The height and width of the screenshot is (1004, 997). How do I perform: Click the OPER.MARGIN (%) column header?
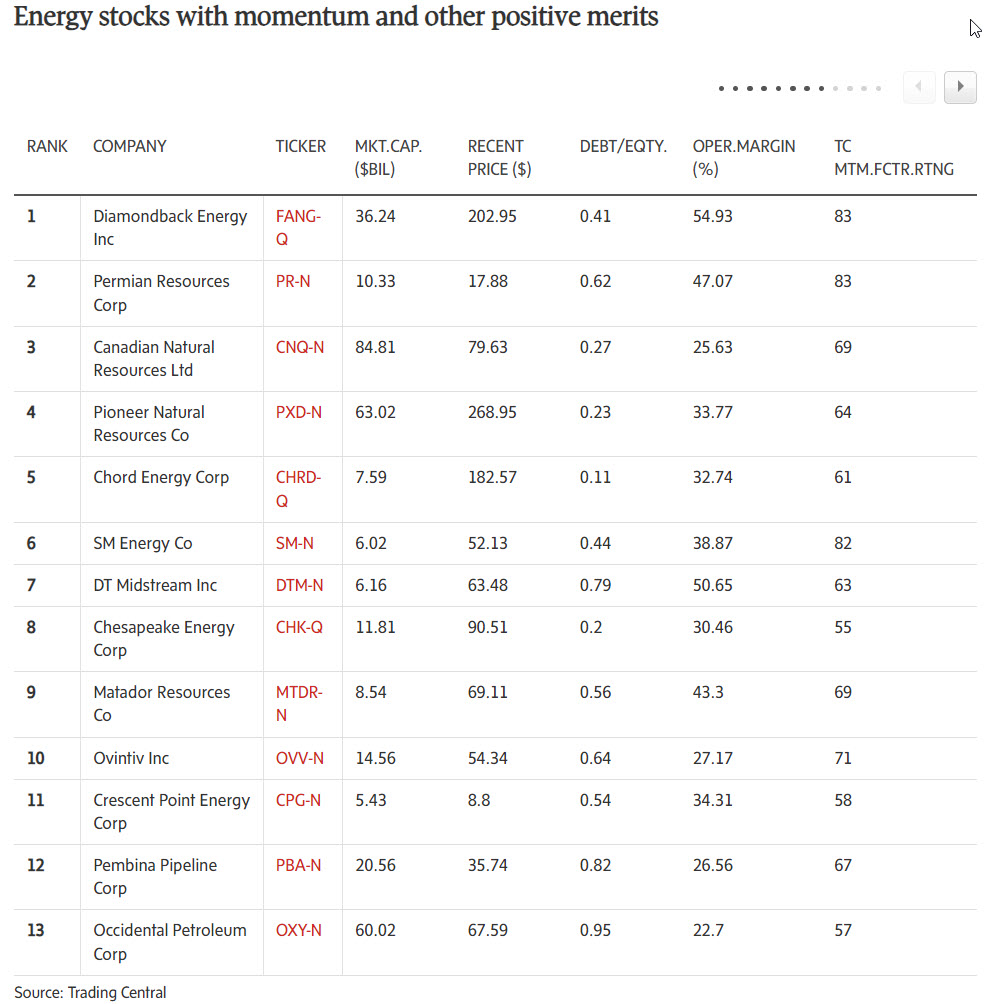pos(743,158)
